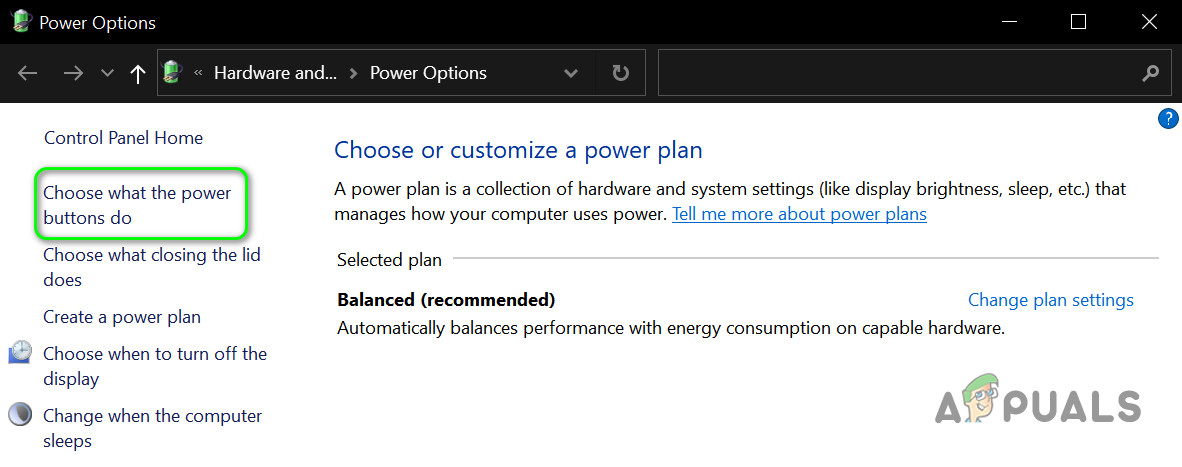Click the battery icon in address bar
This screenshot has width=1182, height=467.
coord(173,73)
